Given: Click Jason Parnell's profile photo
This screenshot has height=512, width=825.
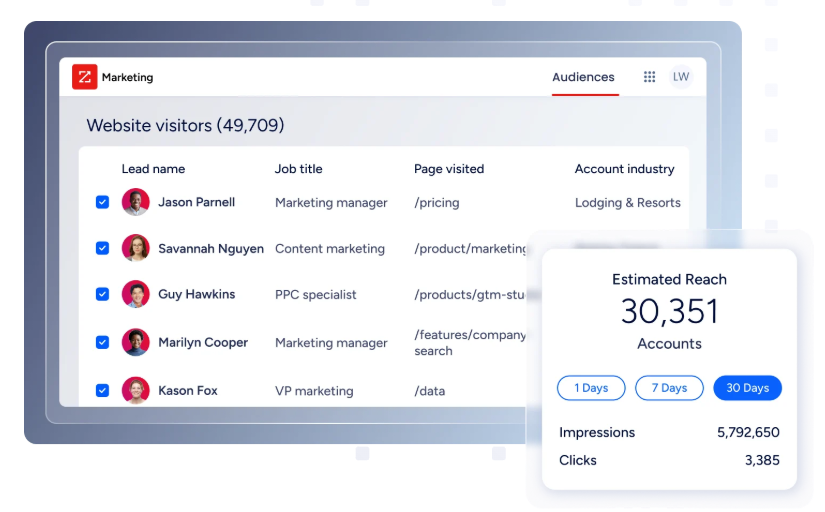Looking at the screenshot, I should point(136,202).
